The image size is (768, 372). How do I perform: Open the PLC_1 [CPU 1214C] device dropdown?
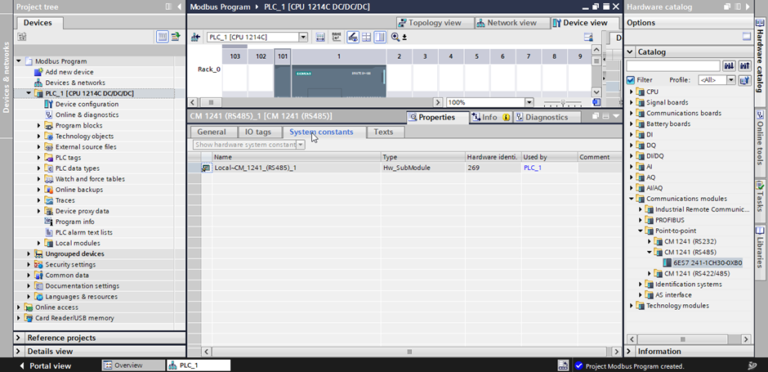tap(303, 37)
